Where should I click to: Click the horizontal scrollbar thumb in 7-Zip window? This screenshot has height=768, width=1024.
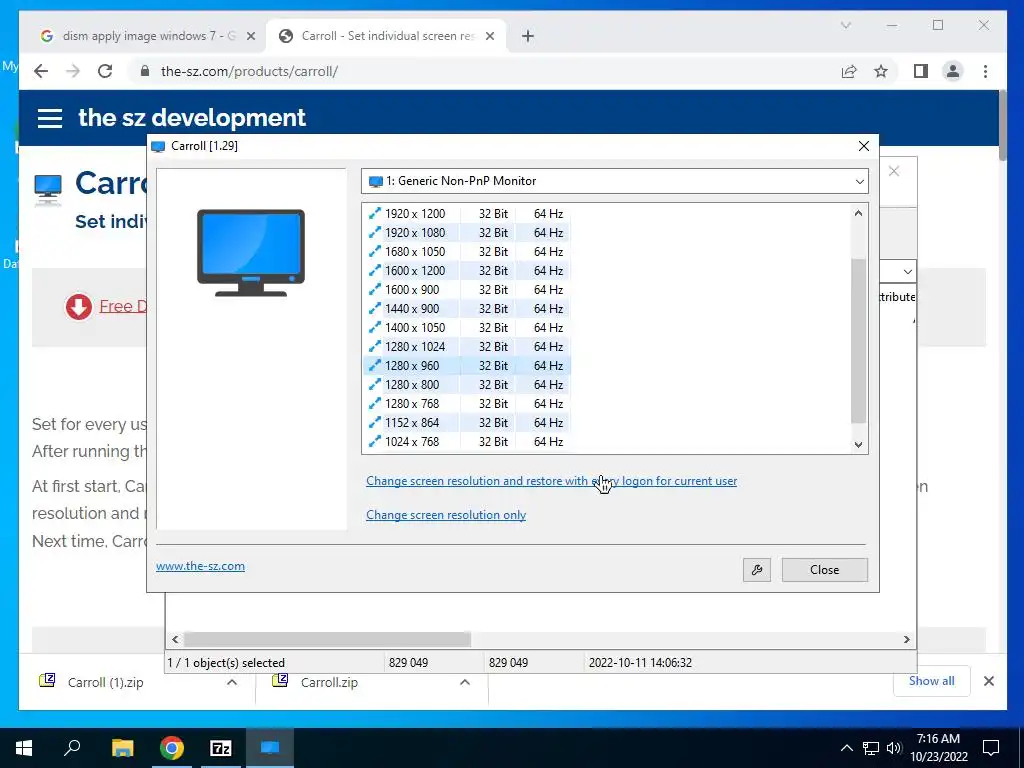pyautogui.click(x=327, y=639)
